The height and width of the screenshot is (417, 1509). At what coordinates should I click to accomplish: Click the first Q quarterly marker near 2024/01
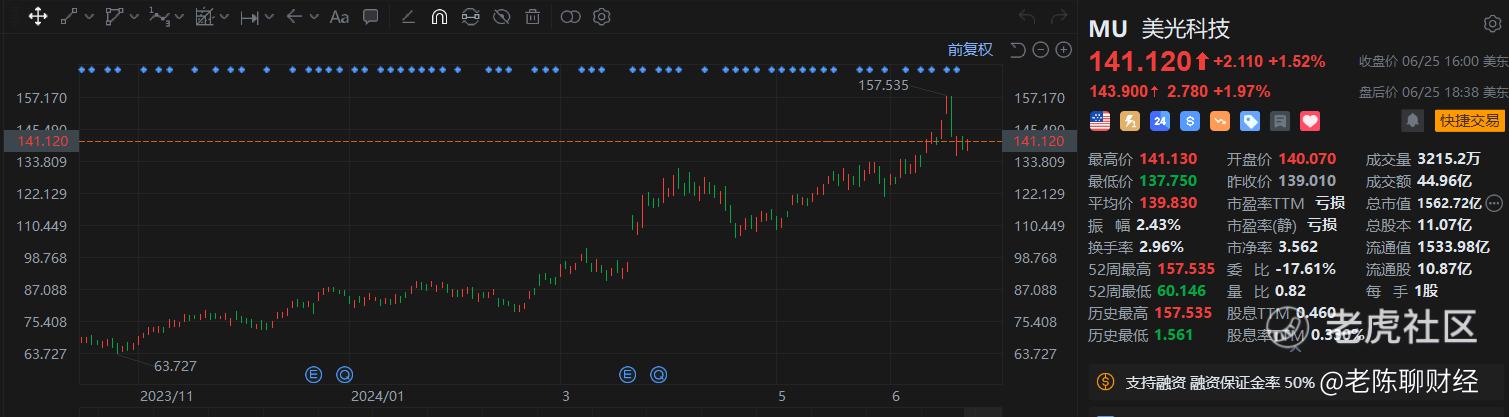[344, 374]
